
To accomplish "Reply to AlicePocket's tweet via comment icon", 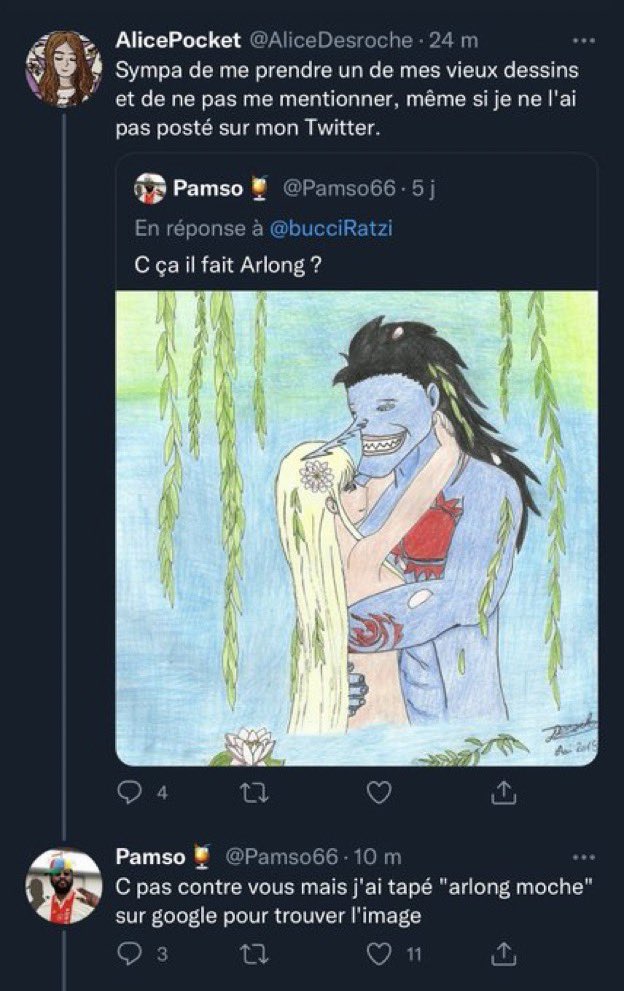I will [130, 792].
